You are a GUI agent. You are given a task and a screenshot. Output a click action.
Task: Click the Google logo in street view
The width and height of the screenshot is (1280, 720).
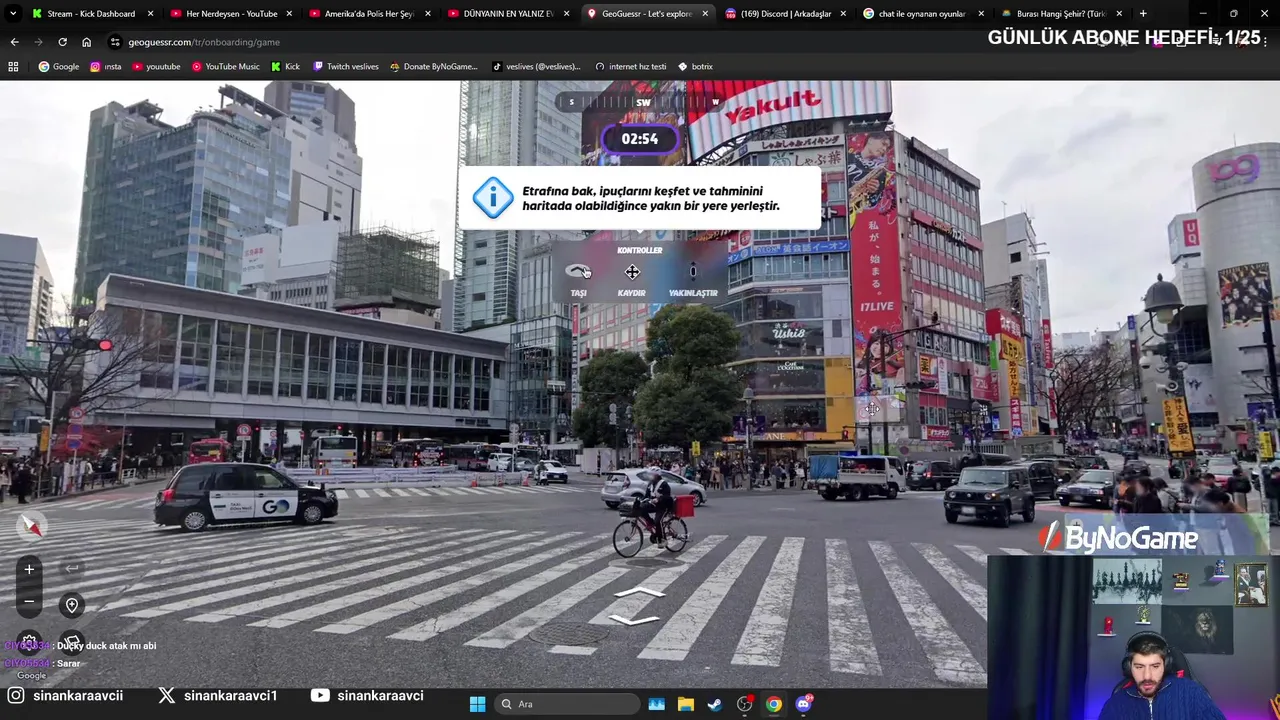[31, 676]
